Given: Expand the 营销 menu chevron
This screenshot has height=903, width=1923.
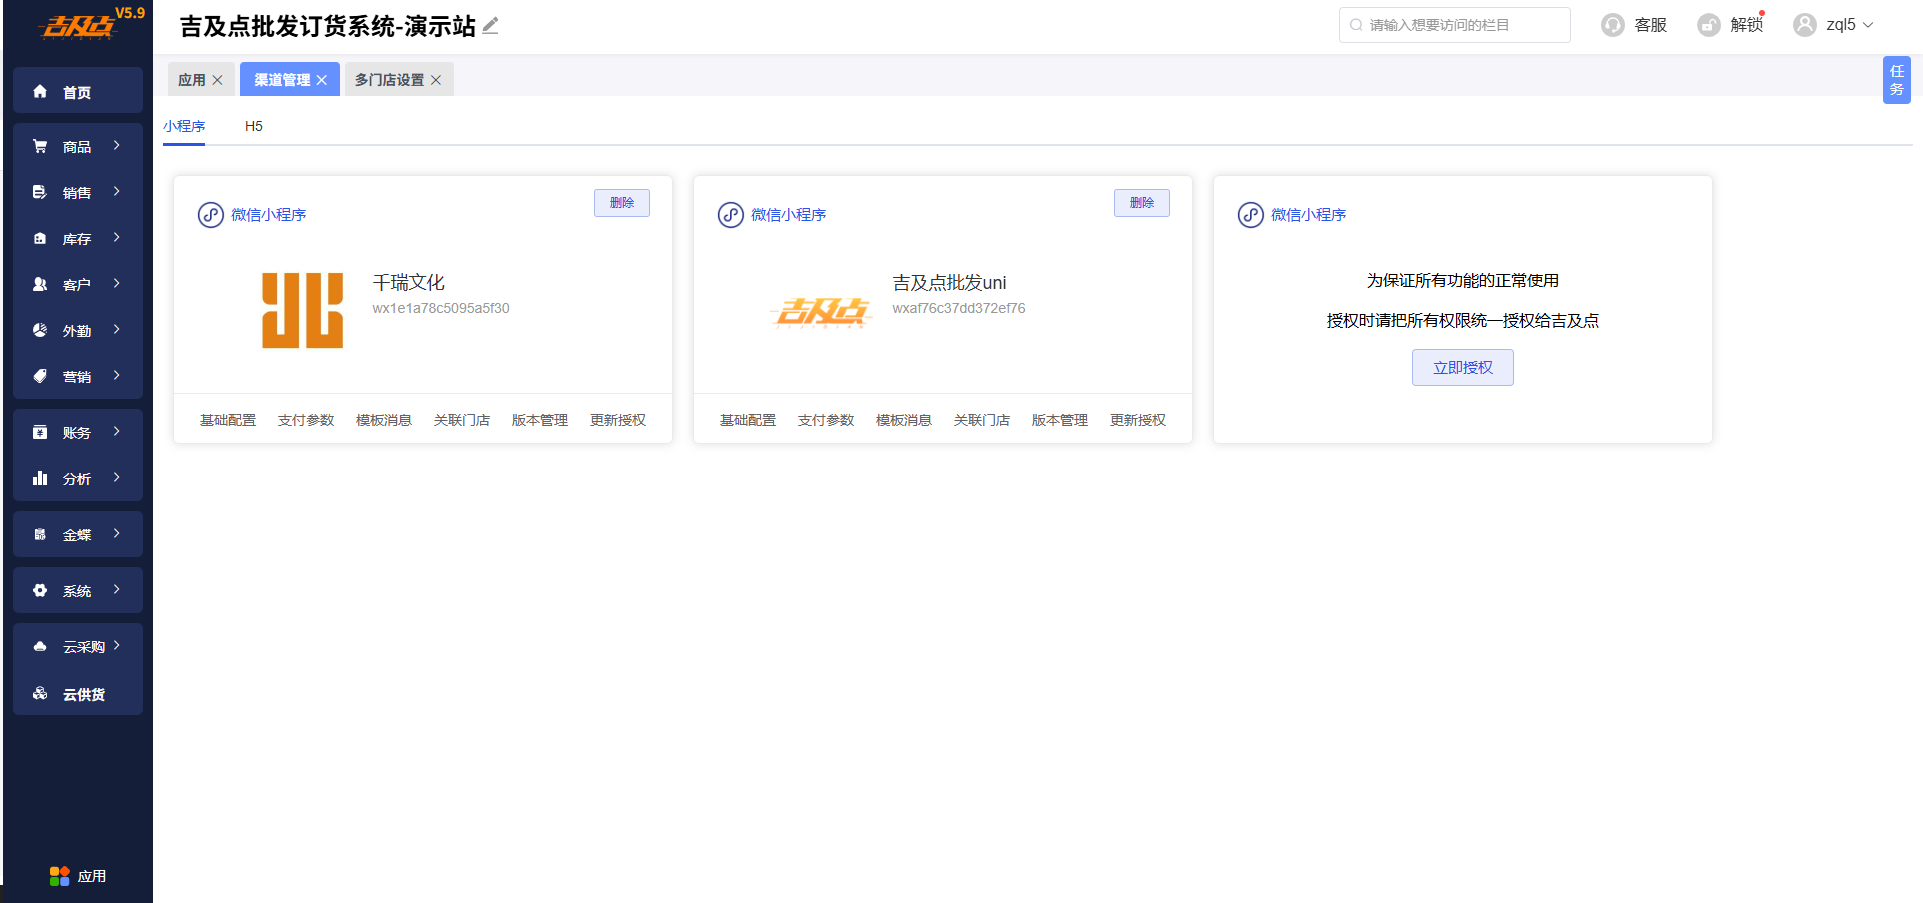Looking at the screenshot, I should coord(117,376).
